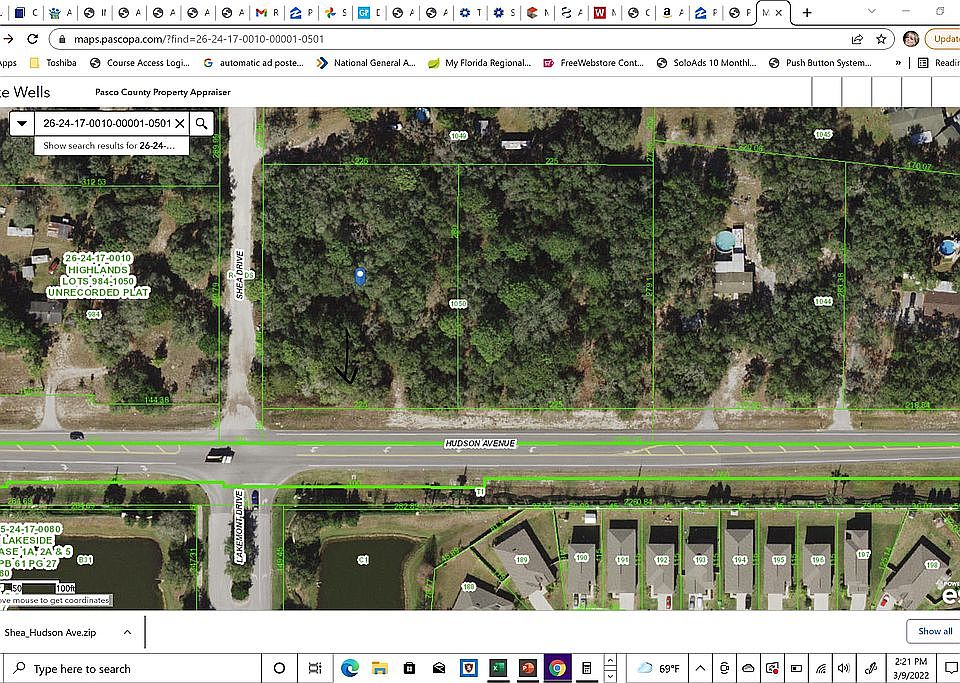
Task: Open Microsoft Edge from the taskbar
Action: [350, 668]
